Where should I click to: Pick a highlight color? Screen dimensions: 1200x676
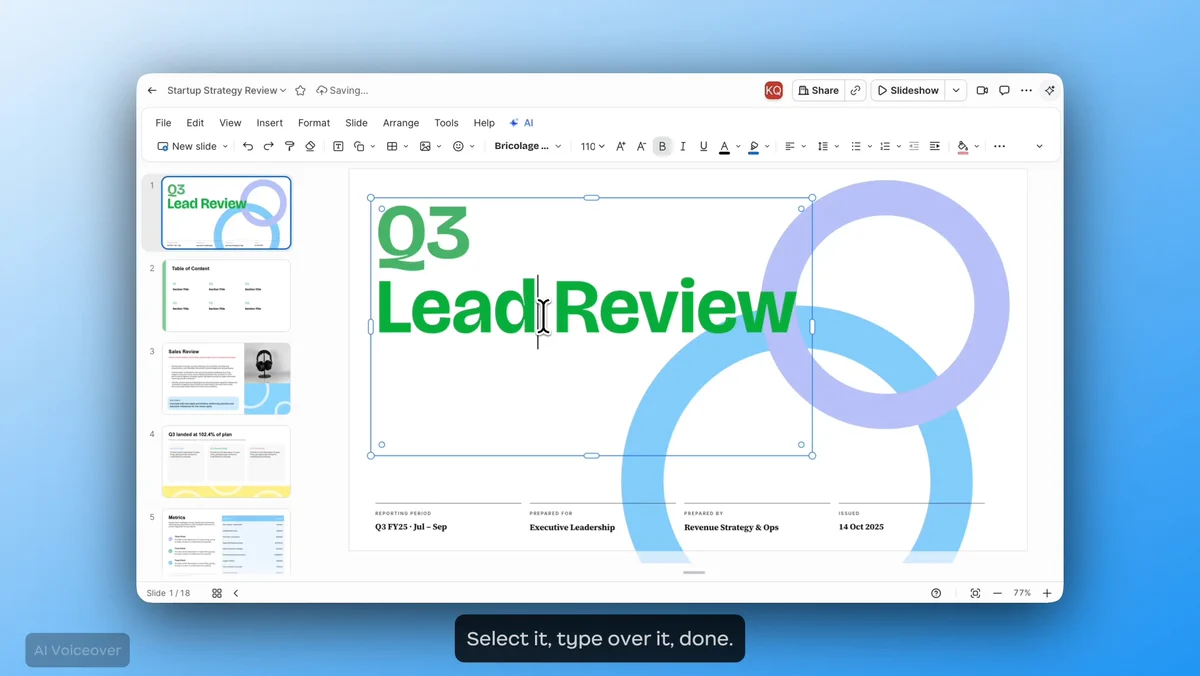(x=754, y=146)
